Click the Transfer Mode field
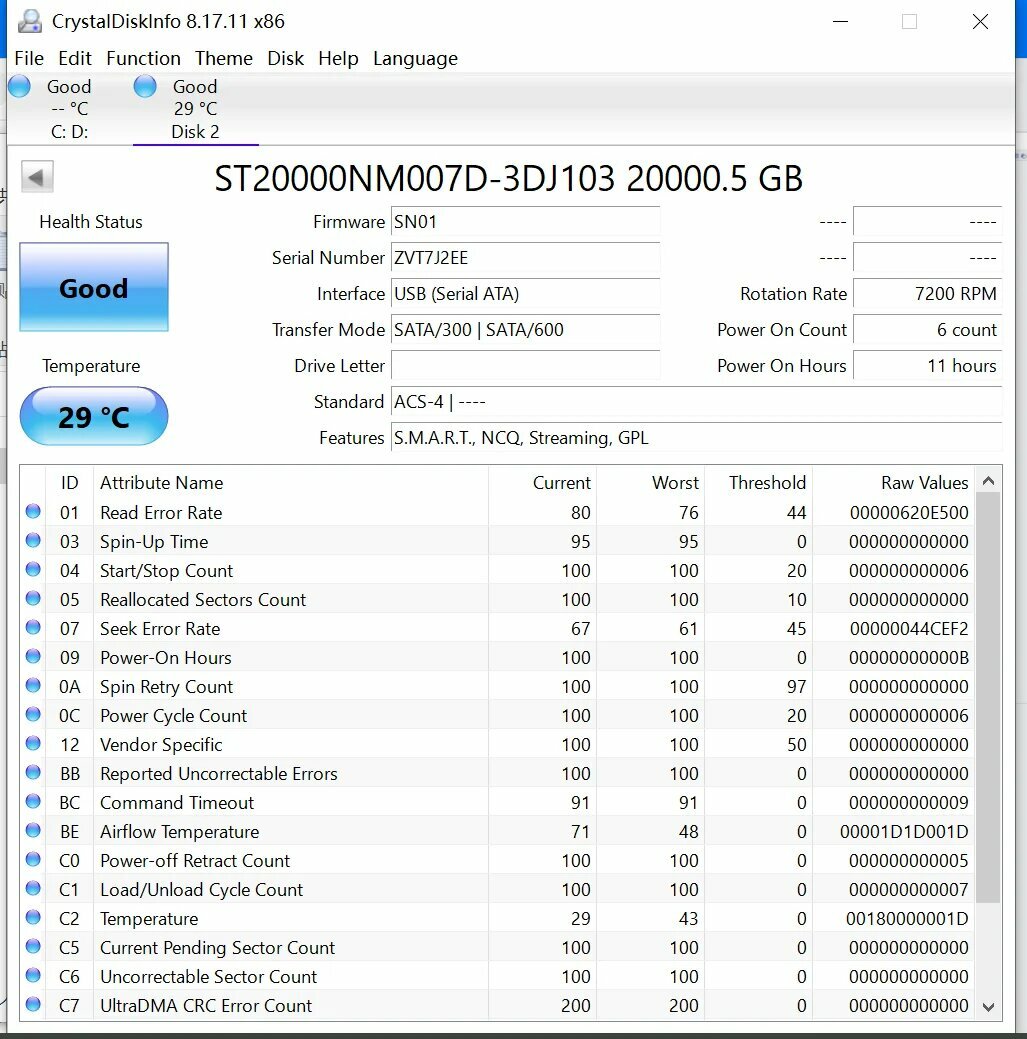 click(525, 329)
